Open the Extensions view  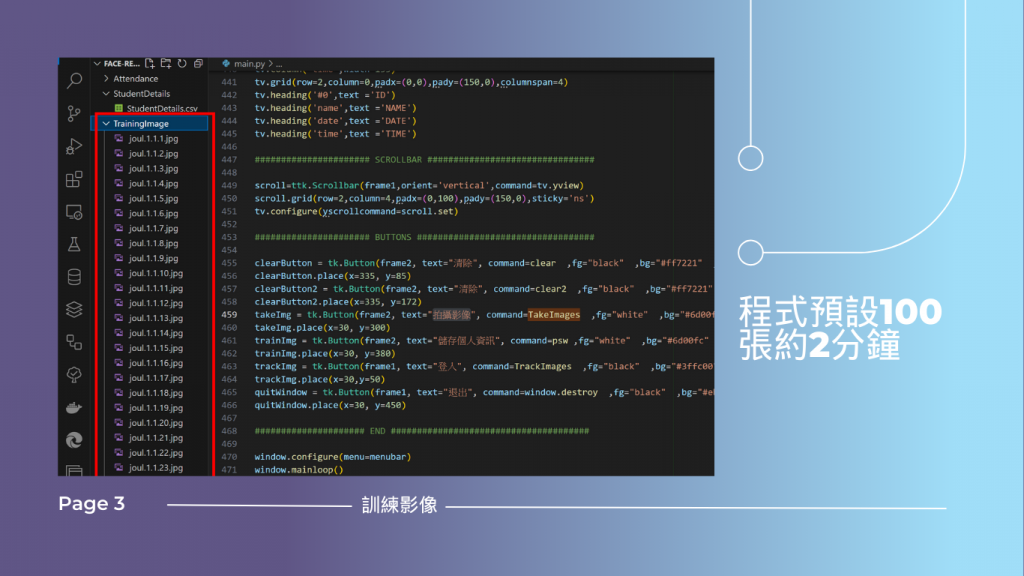pyautogui.click(x=74, y=179)
